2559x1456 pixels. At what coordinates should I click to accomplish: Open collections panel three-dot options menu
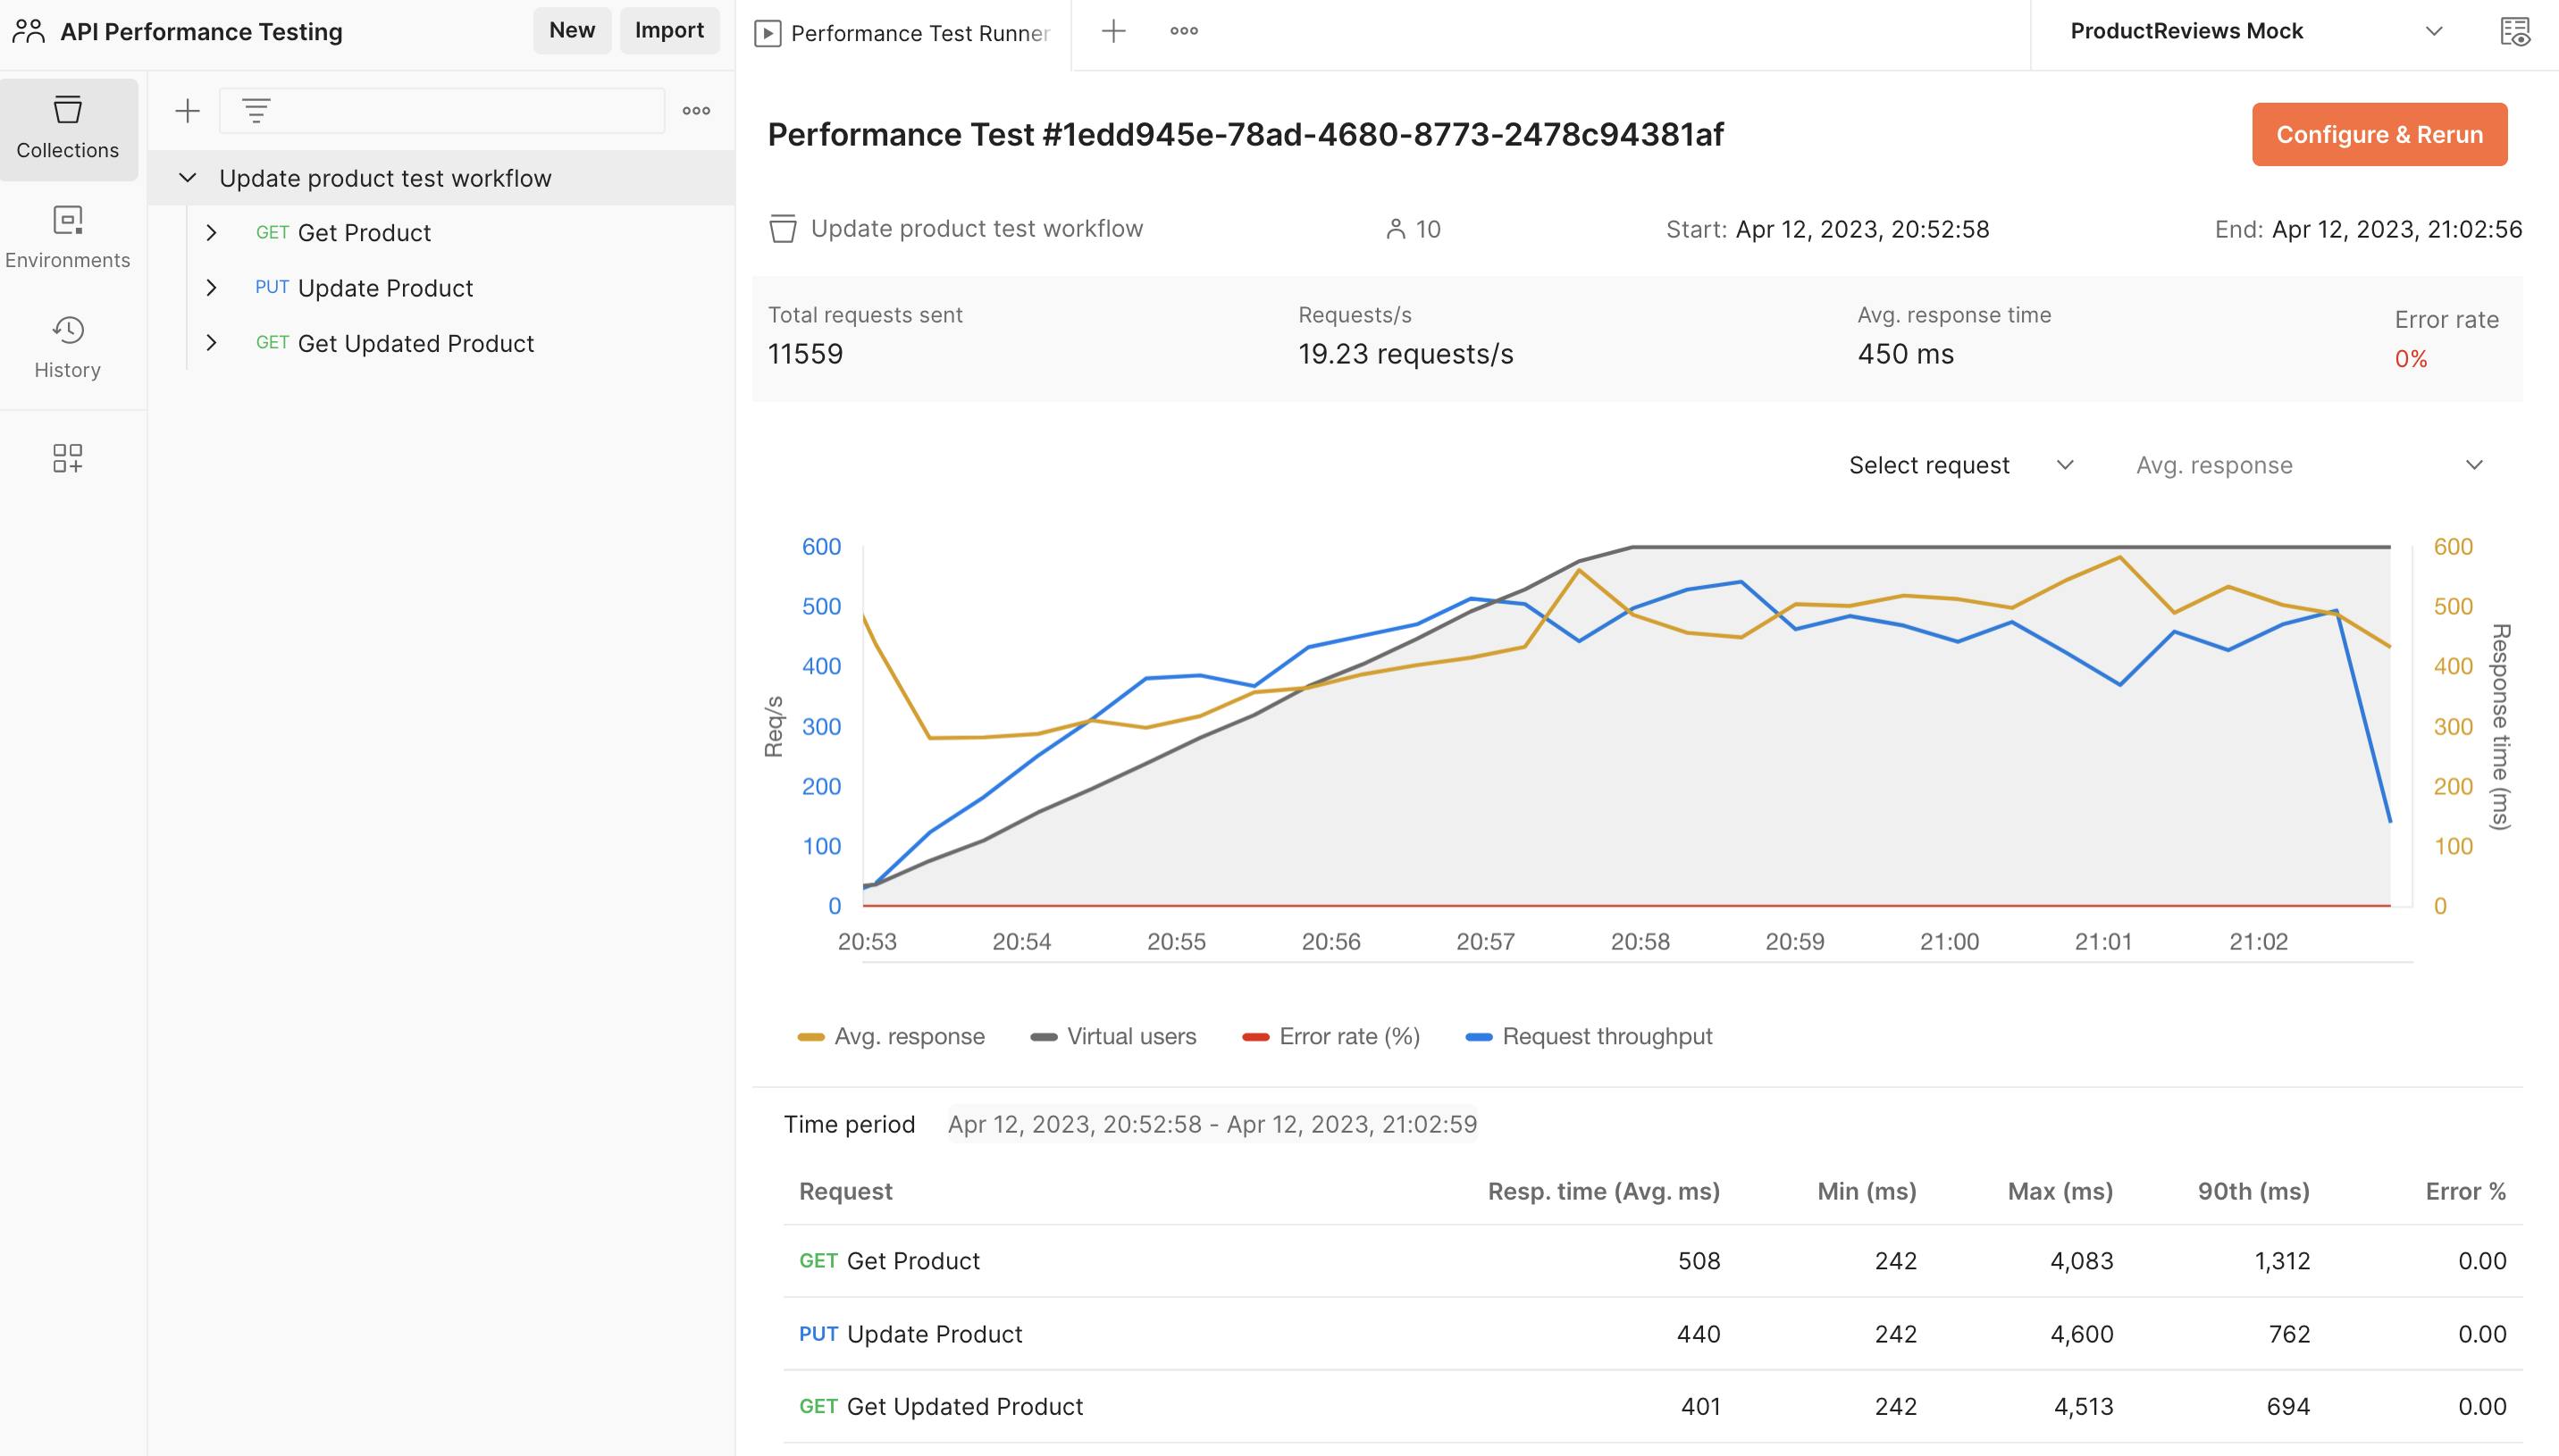pyautogui.click(x=696, y=111)
